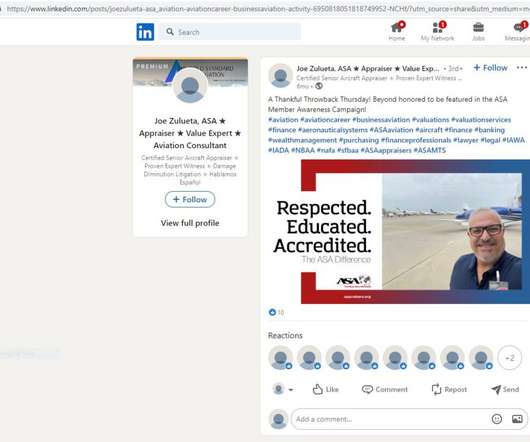Open the #aviationcareer hashtag
The width and height of the screenshot is (530, 442).
click(x=325, y=120)
